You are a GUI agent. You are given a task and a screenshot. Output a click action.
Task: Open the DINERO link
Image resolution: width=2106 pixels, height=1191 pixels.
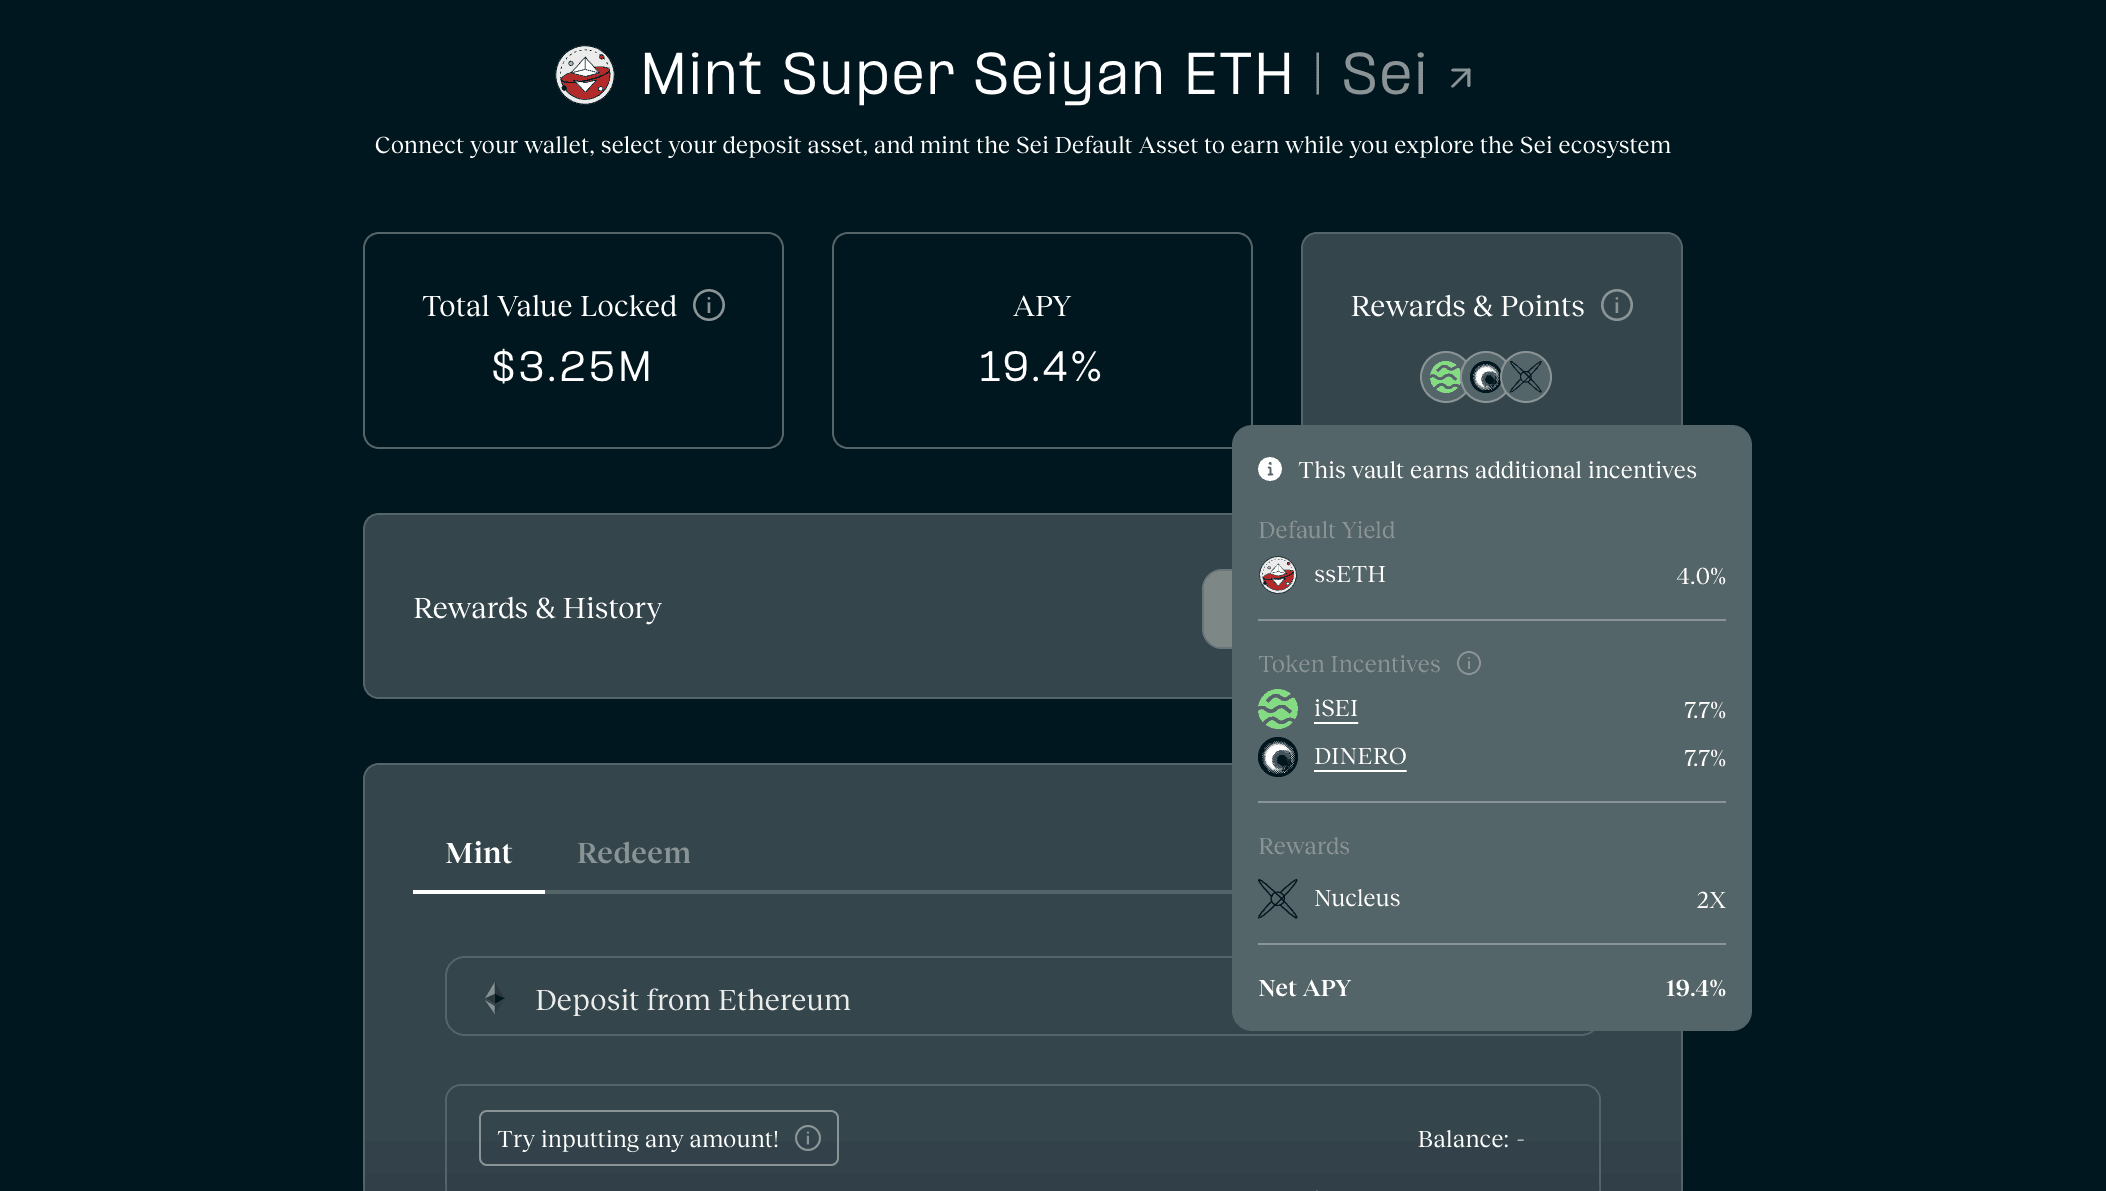[1360, 757]
